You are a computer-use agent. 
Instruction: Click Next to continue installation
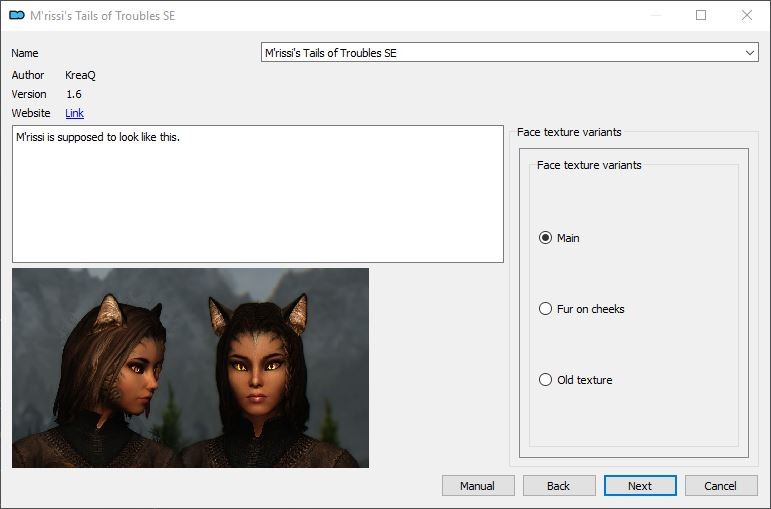pos(640,486)
